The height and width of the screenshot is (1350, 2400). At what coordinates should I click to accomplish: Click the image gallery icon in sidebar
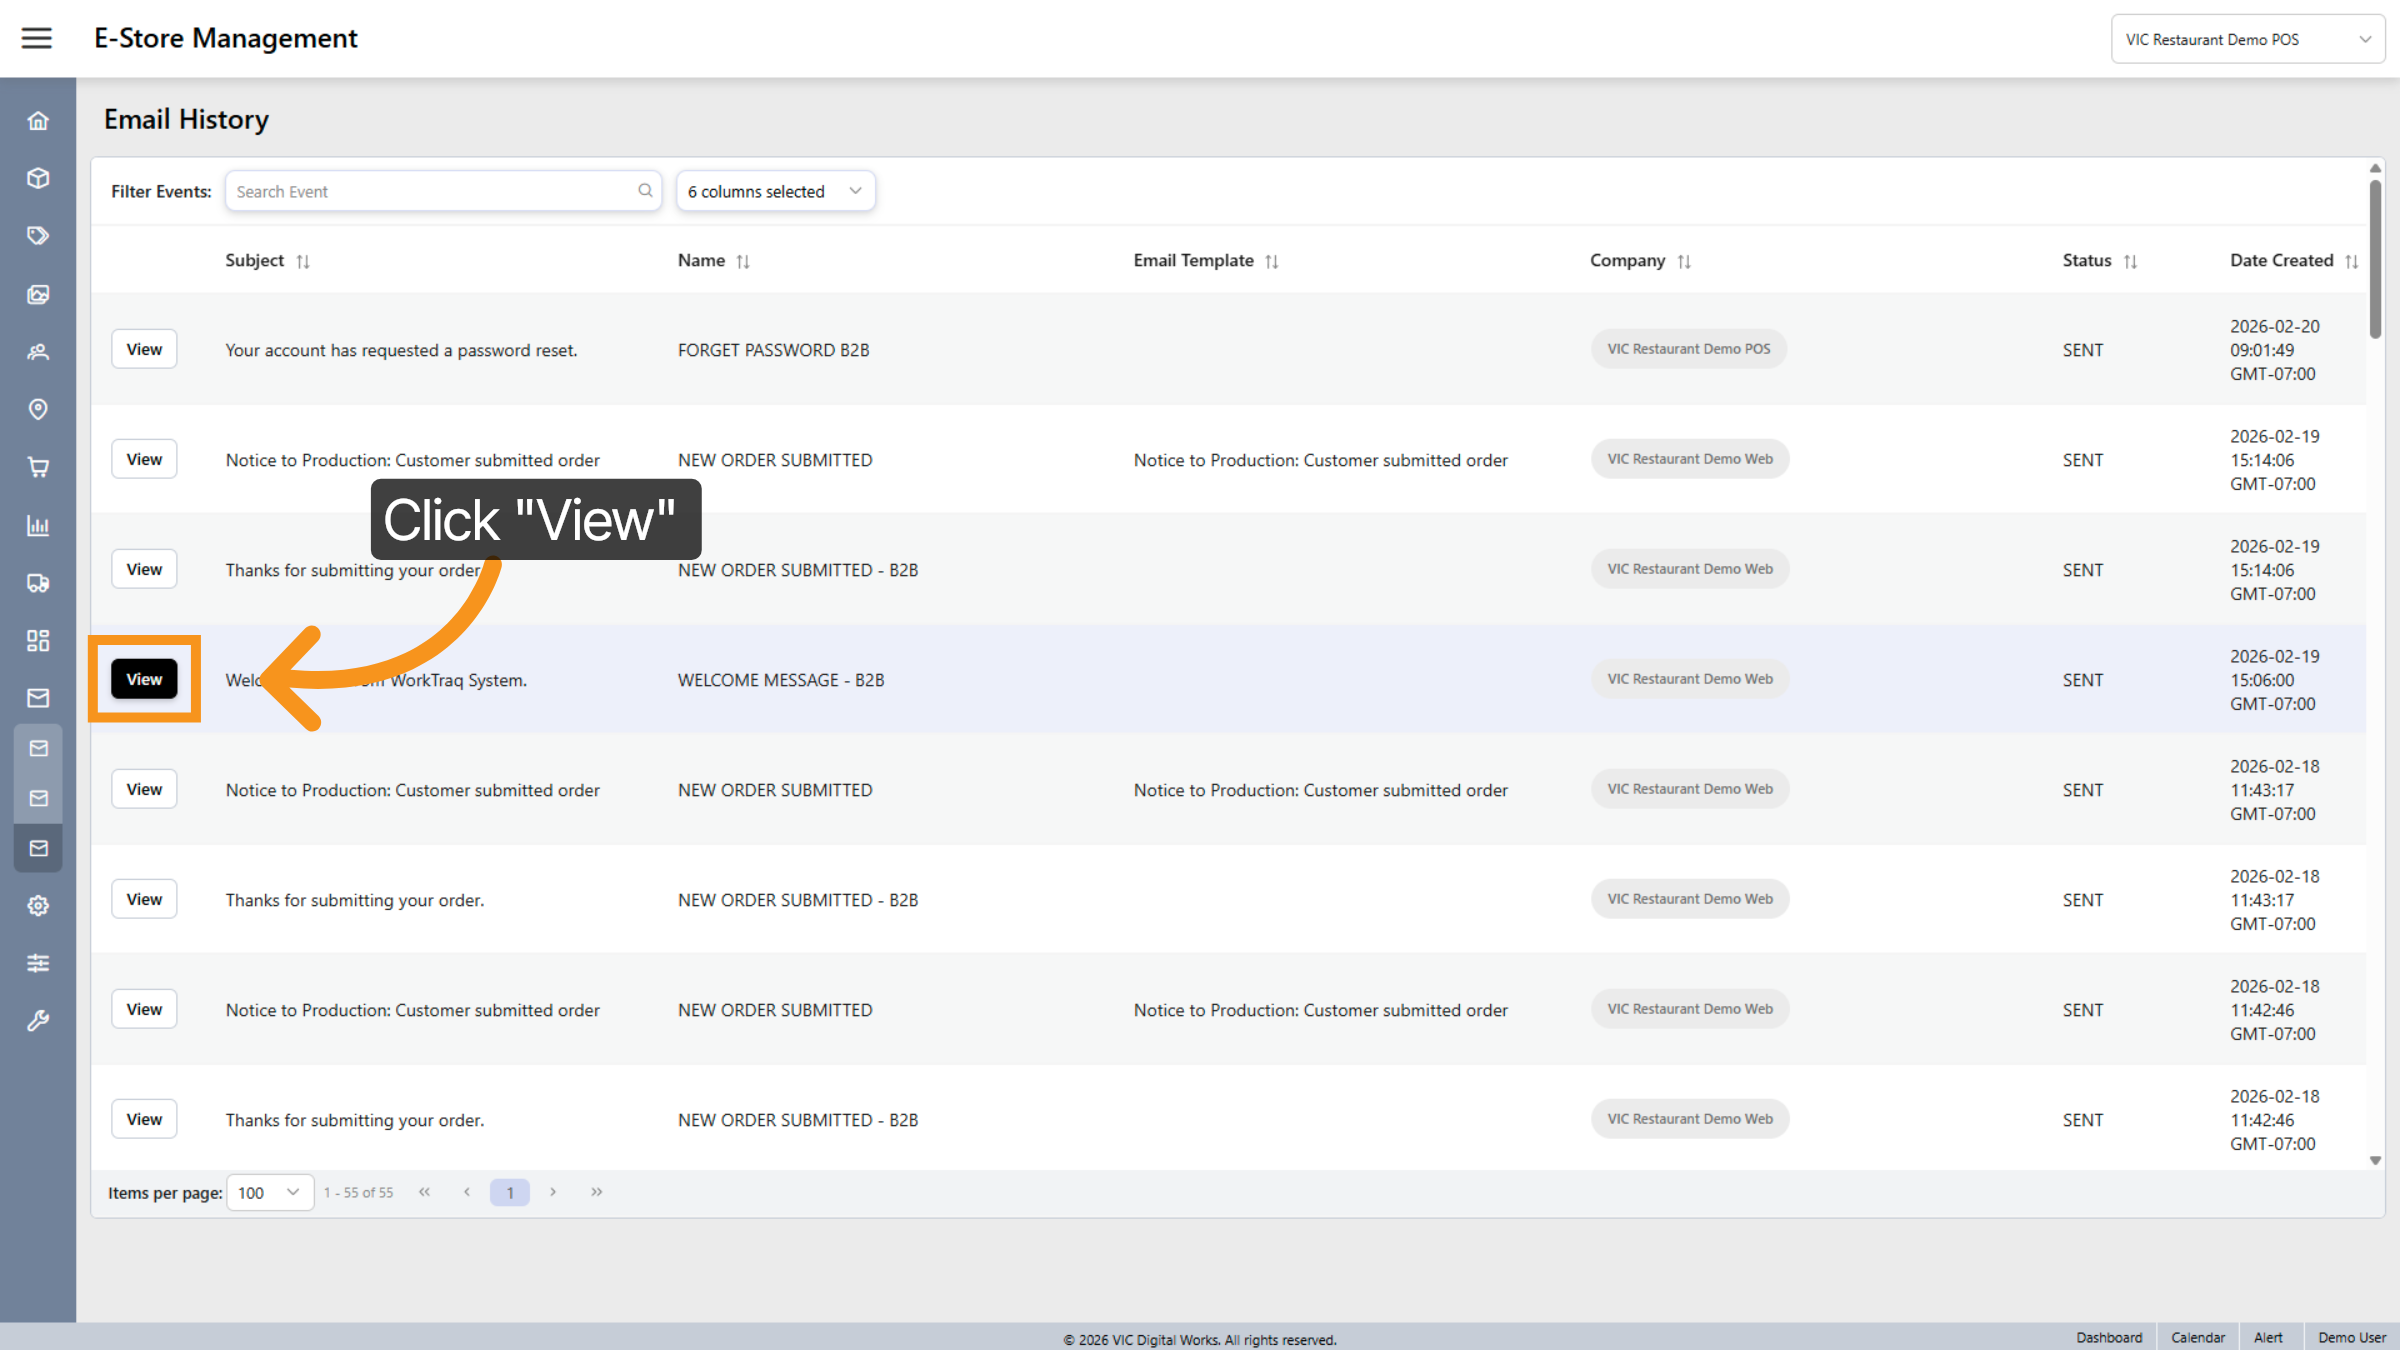38,294
